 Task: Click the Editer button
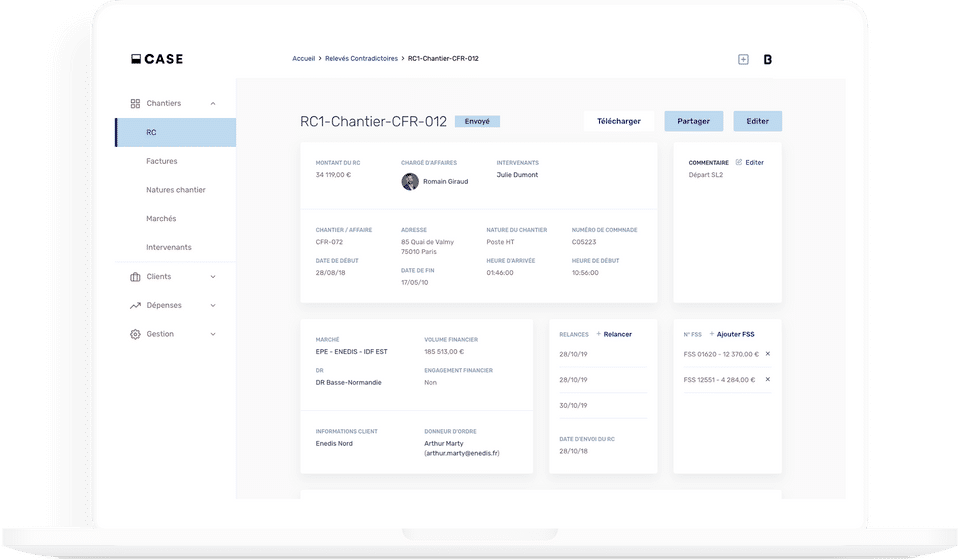coord(757,121)
